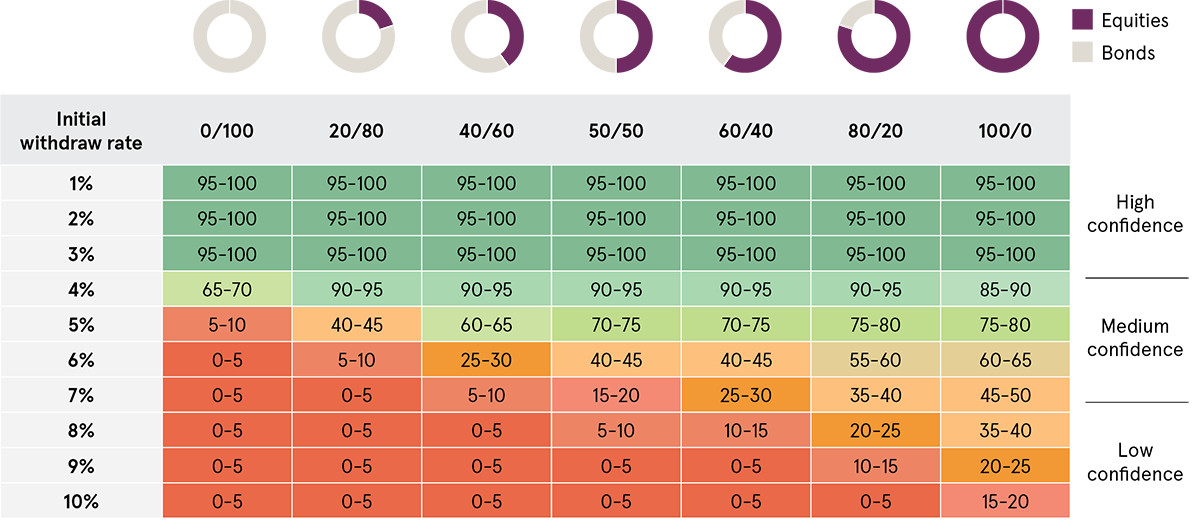
Task: Select the 0/100 allocation column header
Action: (227, 131)
